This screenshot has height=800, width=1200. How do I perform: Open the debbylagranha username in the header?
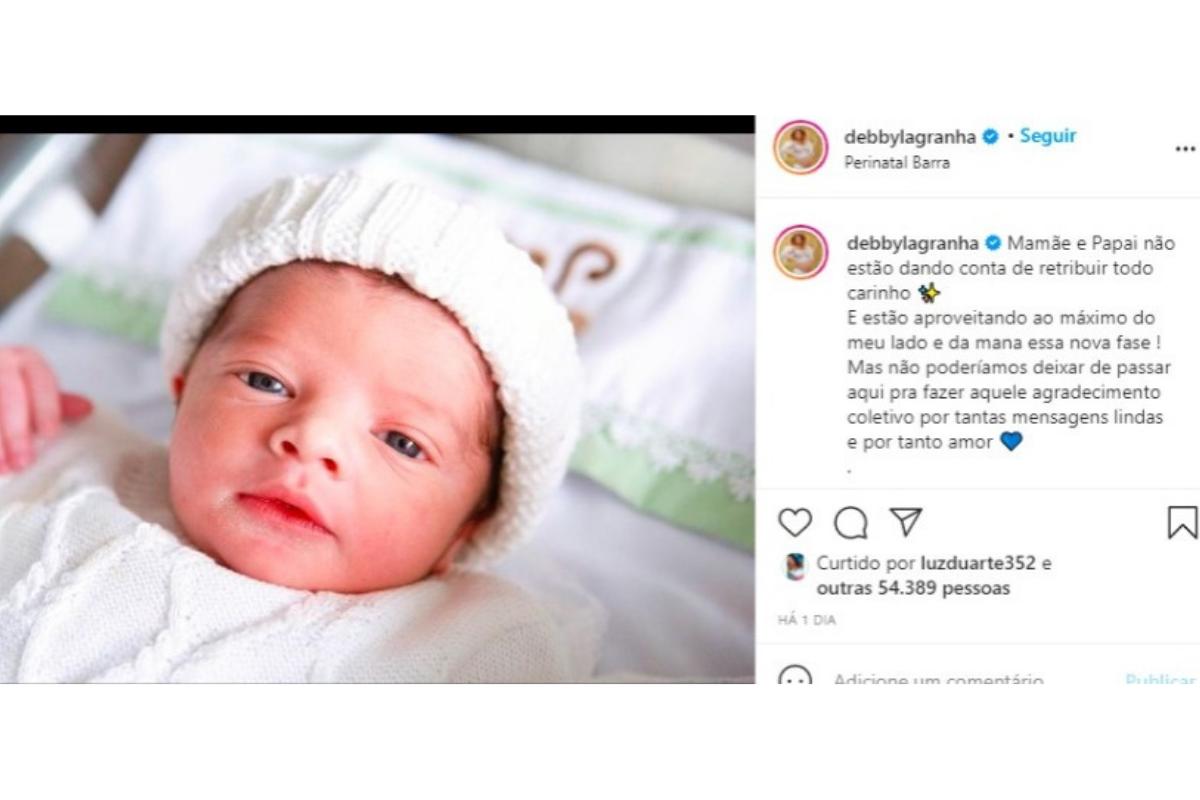(911, 137)
